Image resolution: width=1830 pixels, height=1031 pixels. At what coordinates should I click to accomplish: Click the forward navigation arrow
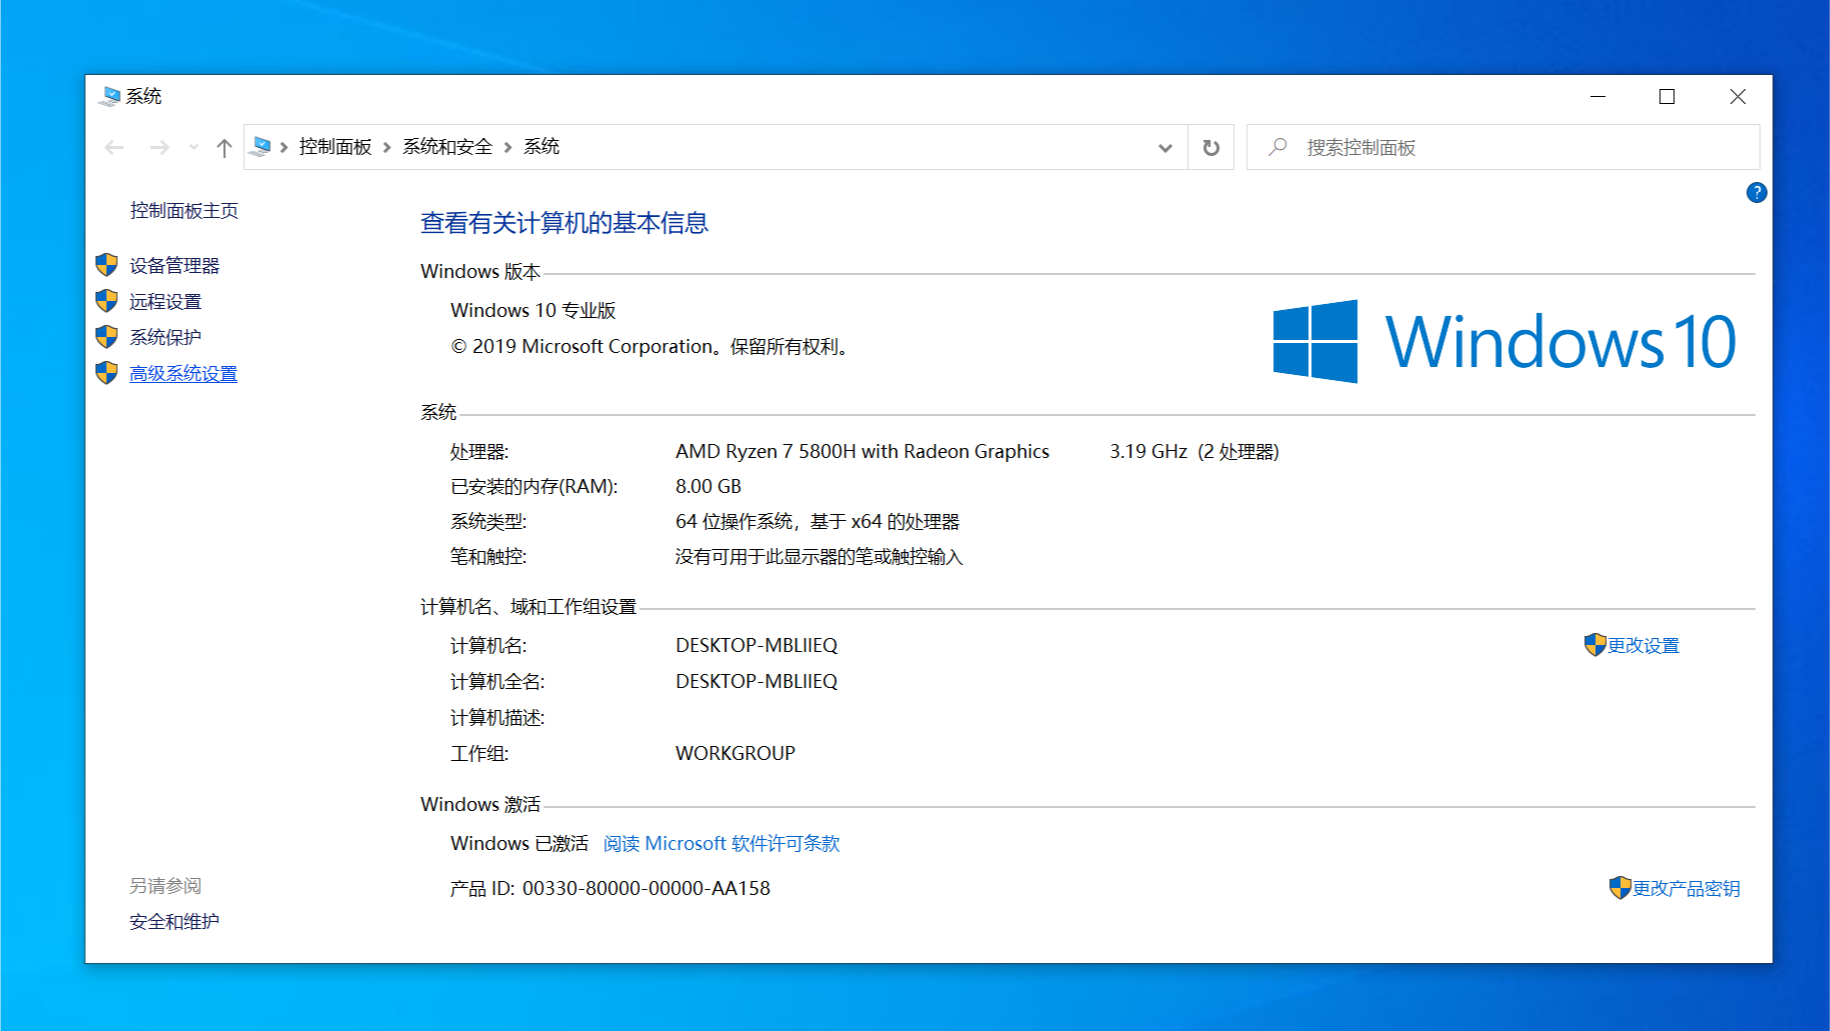coord(159,148)
